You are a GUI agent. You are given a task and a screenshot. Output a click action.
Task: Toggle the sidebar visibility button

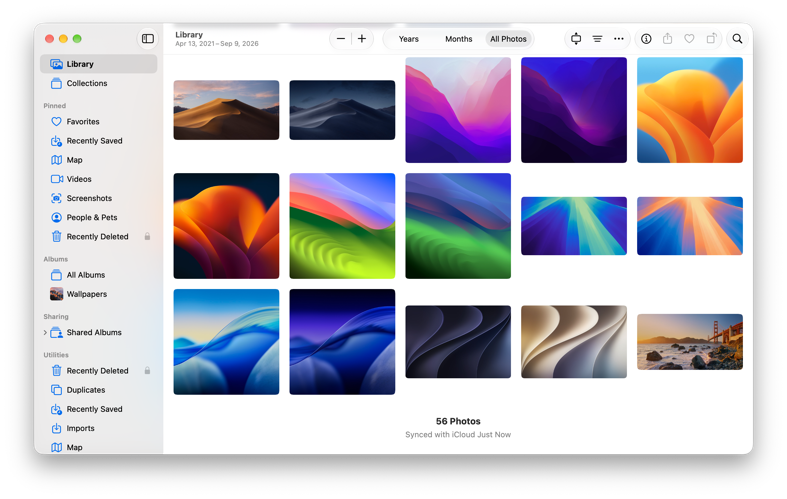click(x=148, y=39)
